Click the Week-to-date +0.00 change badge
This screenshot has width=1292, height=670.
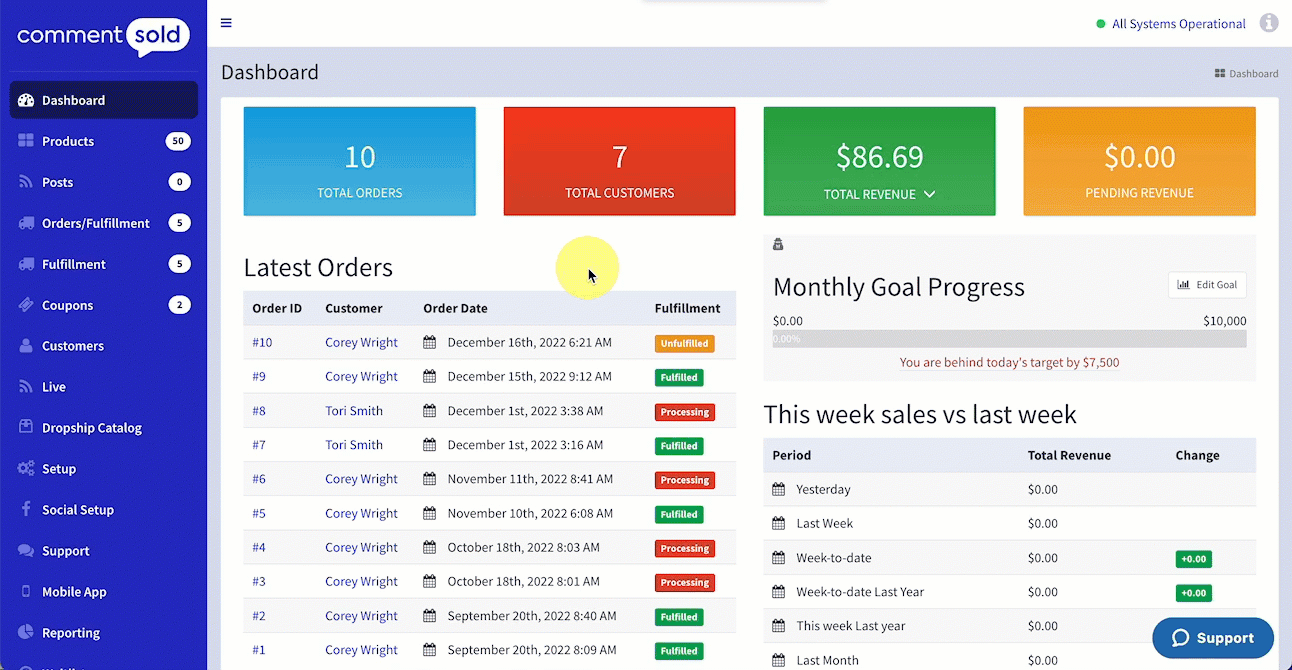pyautogui.click(x=1193, y=558)
